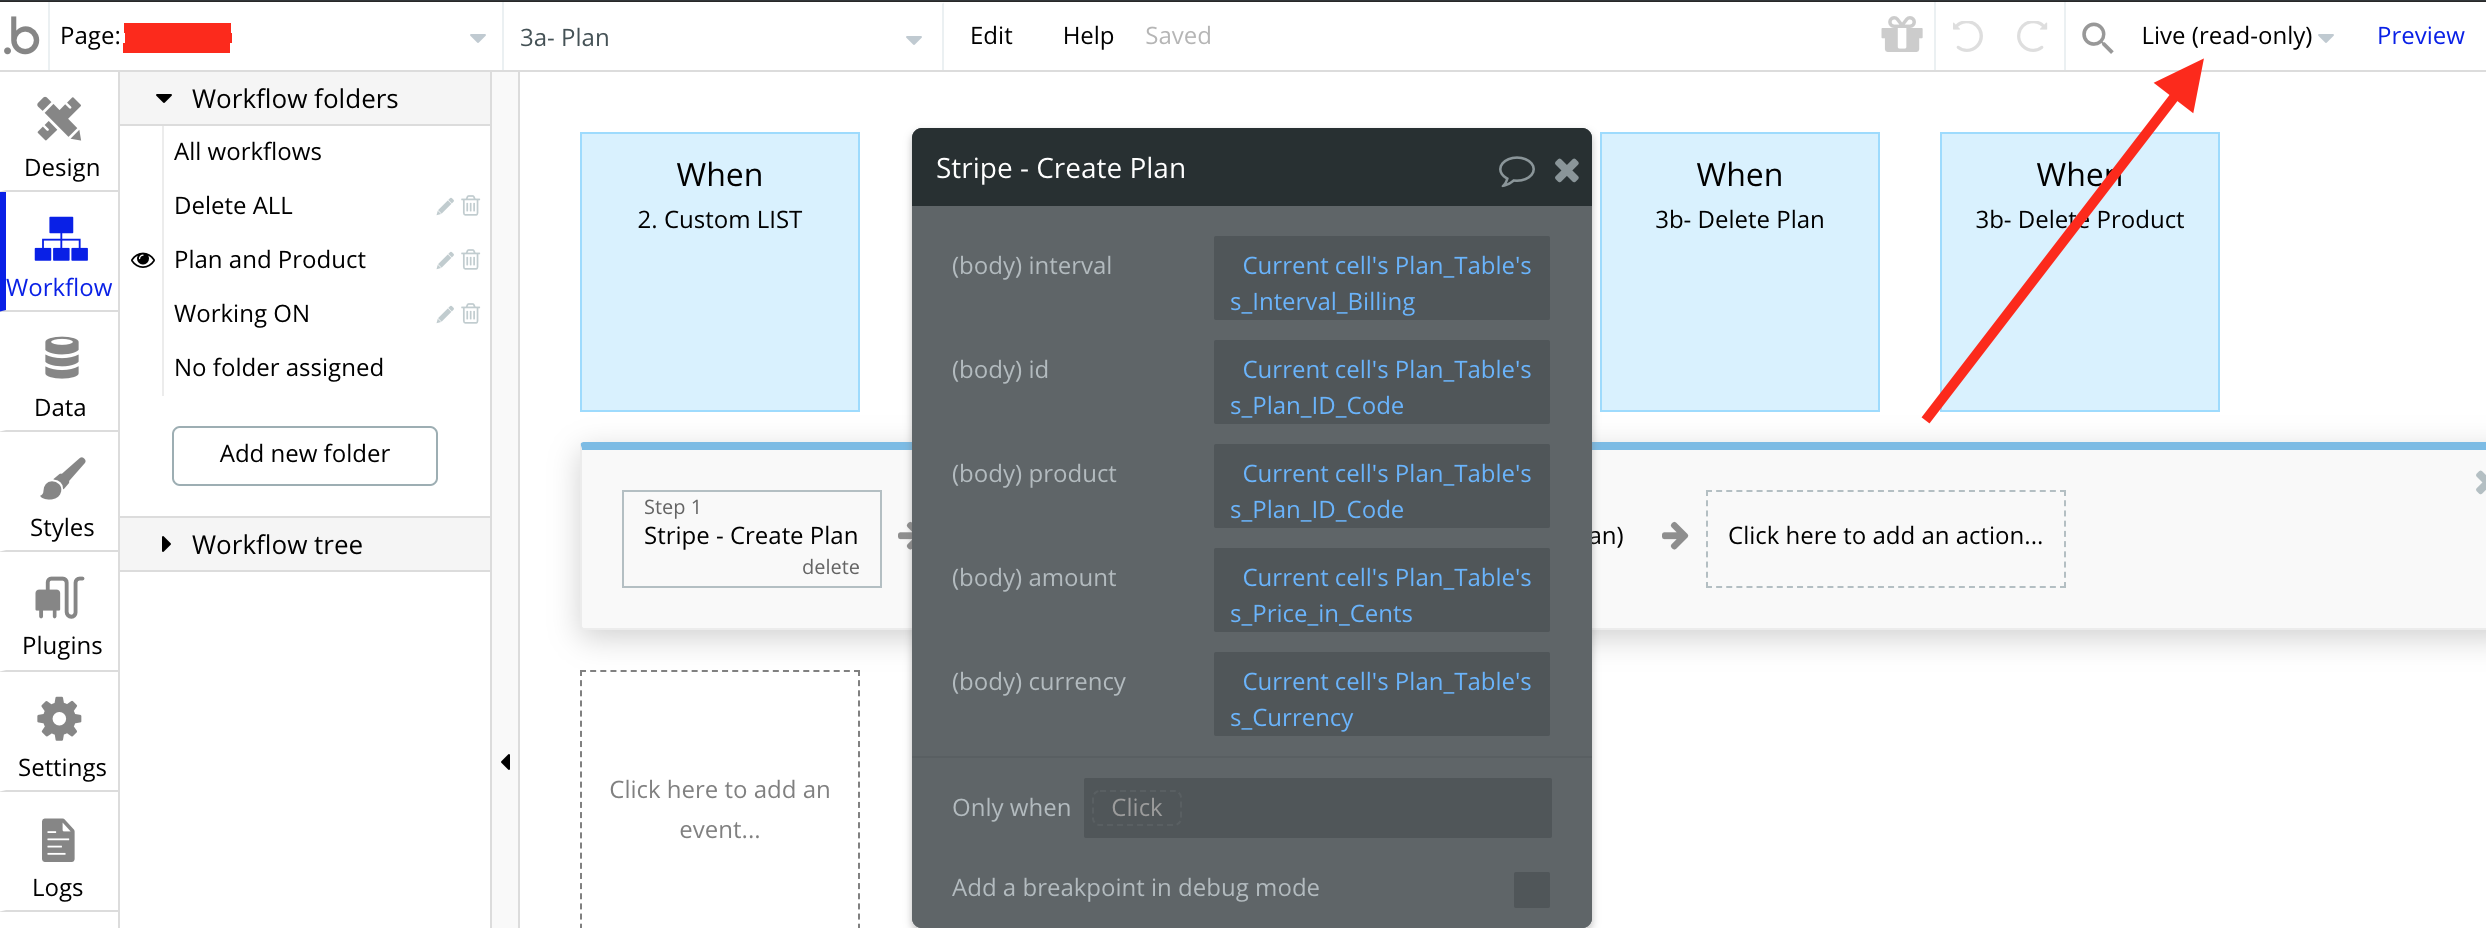Open the Help menu
The width and height of the screenshot is (2486, 928).
(x=1088, y=36)
